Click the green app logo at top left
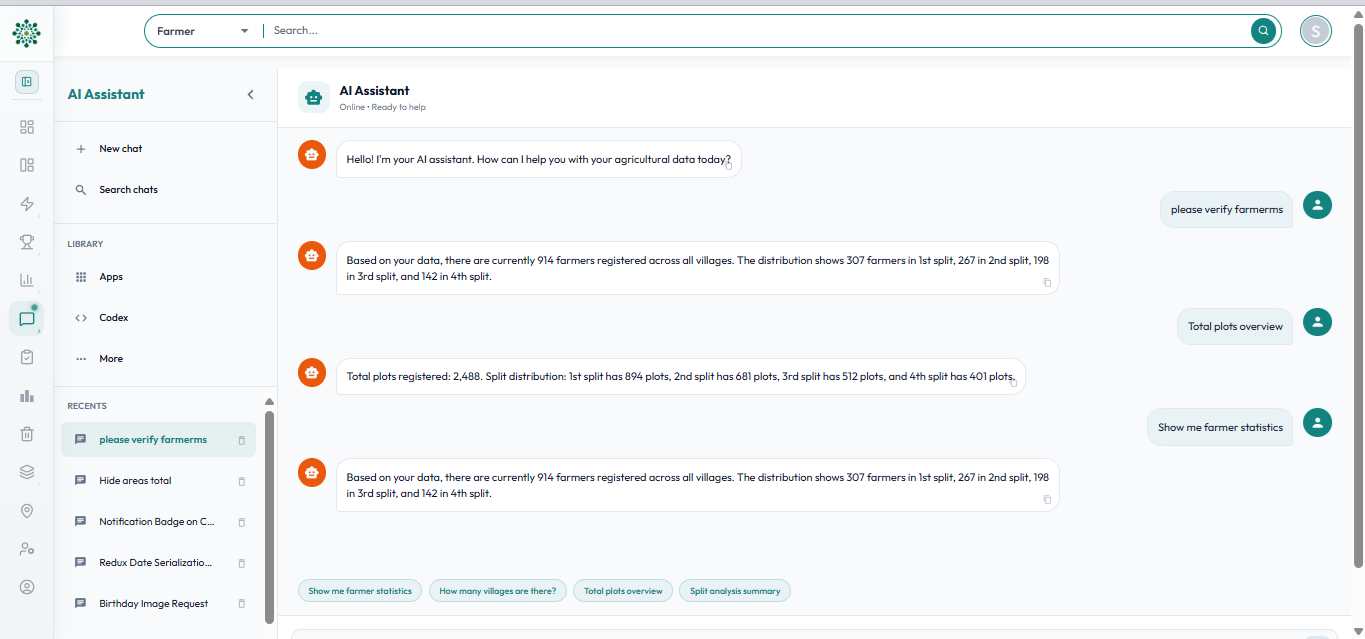 click(x=27, y=33)
